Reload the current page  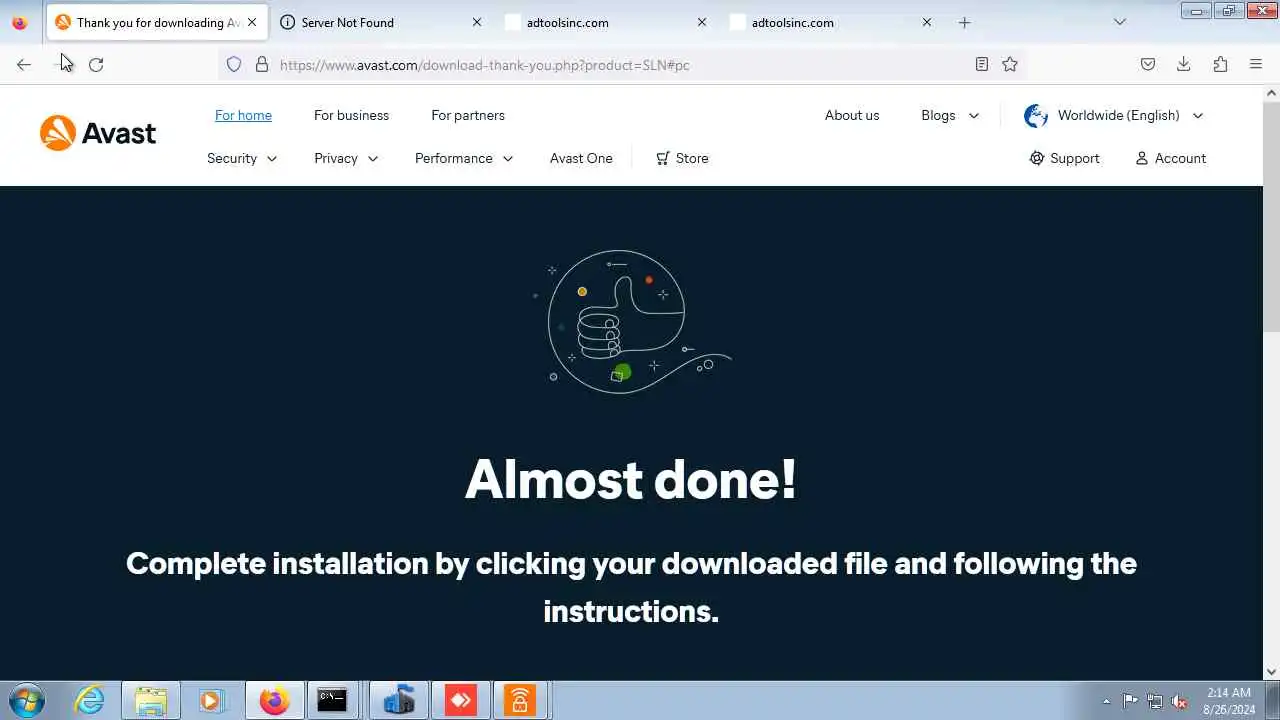pyautogui.click(x=96, y=64)
